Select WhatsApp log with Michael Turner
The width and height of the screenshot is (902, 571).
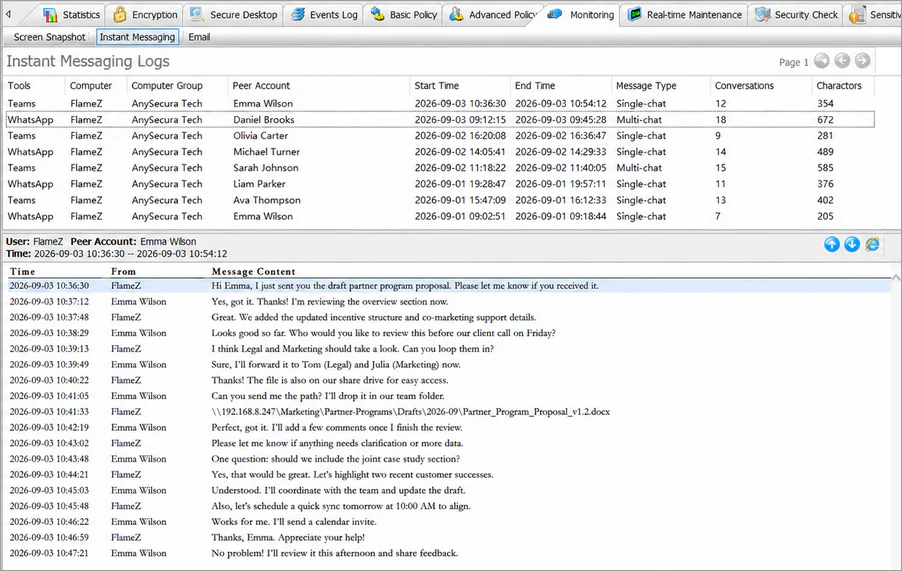pyautogui.click(x=440, y=152)
